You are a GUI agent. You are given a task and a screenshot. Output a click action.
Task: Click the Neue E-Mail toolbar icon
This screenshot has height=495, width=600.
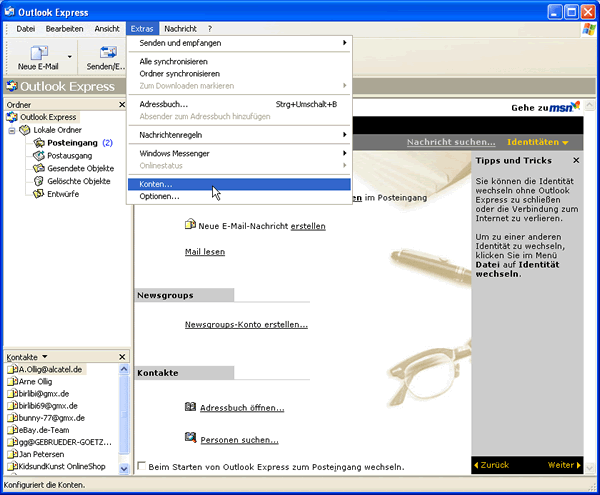pyautogui.click(x=38, y=55)
